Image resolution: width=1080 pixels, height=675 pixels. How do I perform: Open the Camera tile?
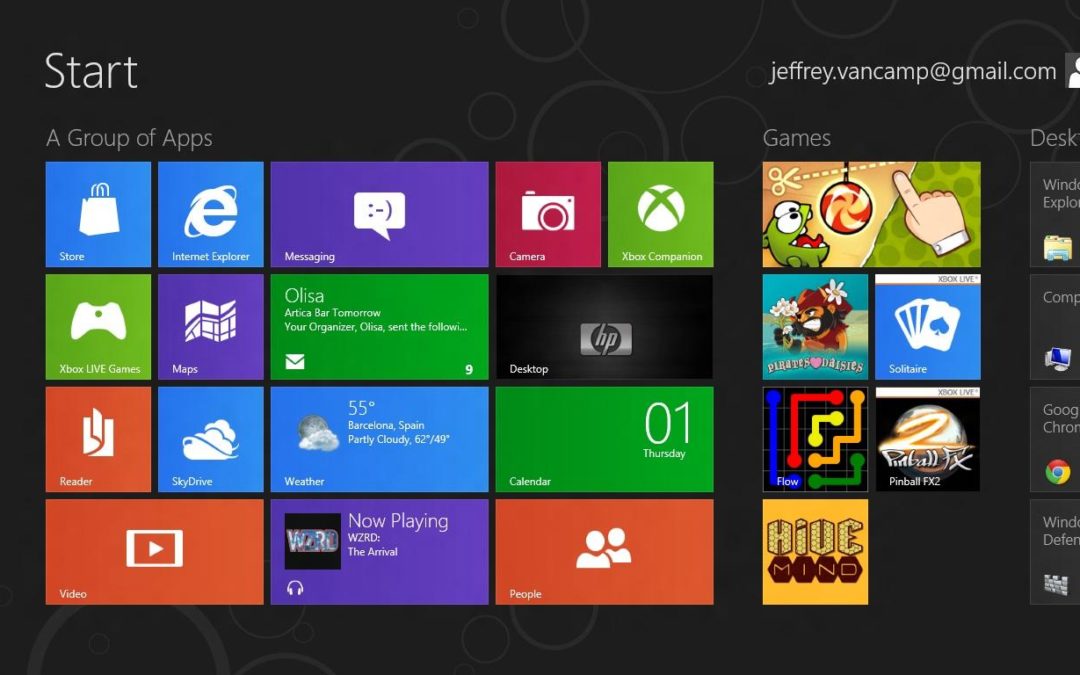548,214
